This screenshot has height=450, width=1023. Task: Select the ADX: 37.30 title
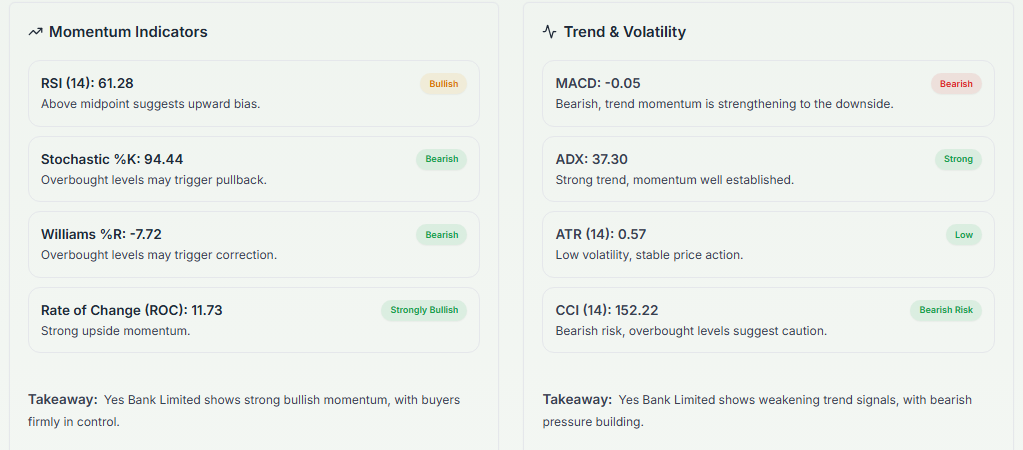coord(591,159)
